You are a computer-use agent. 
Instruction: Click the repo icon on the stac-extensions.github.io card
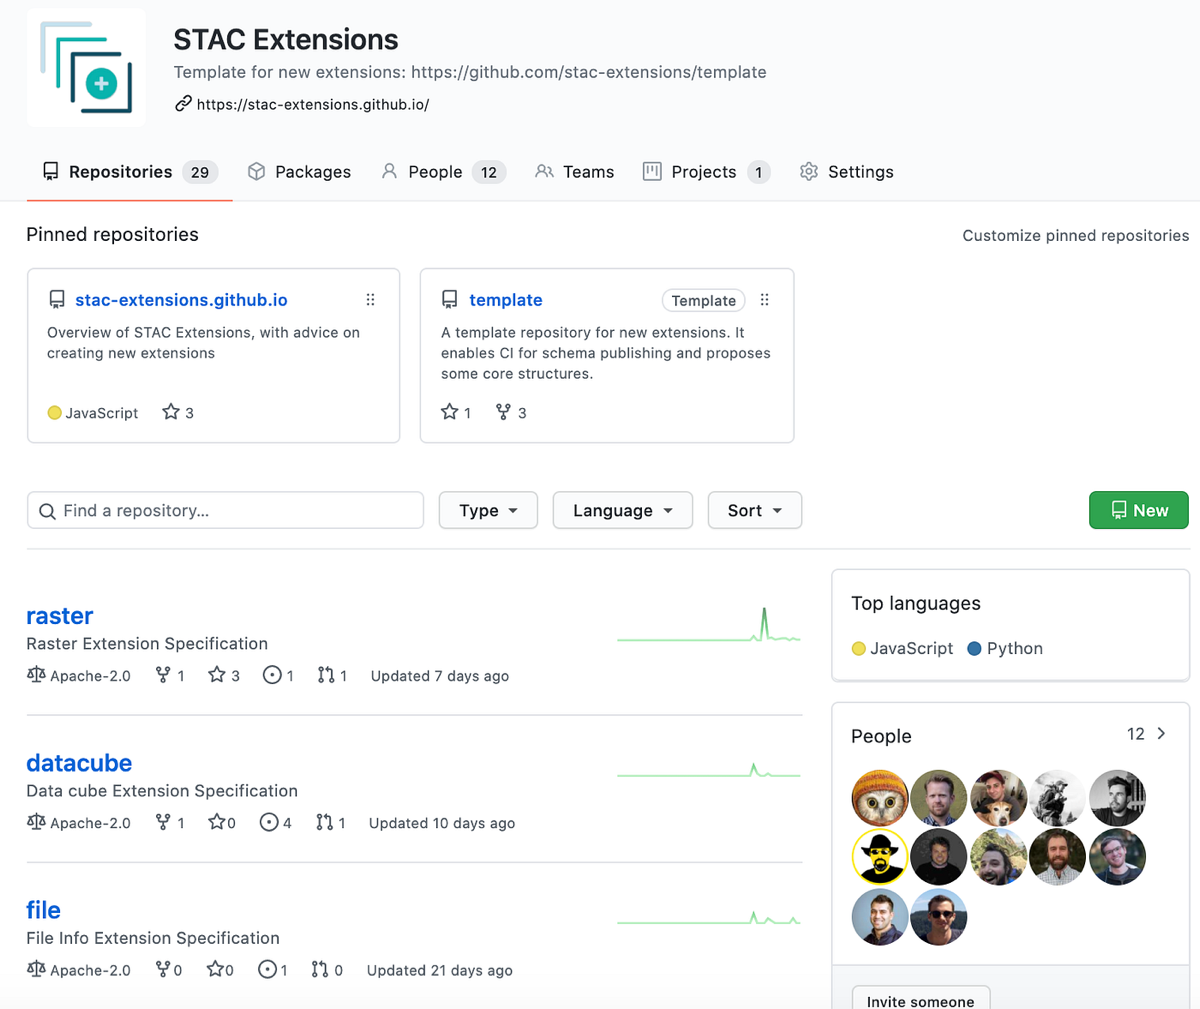click(57, 300)
